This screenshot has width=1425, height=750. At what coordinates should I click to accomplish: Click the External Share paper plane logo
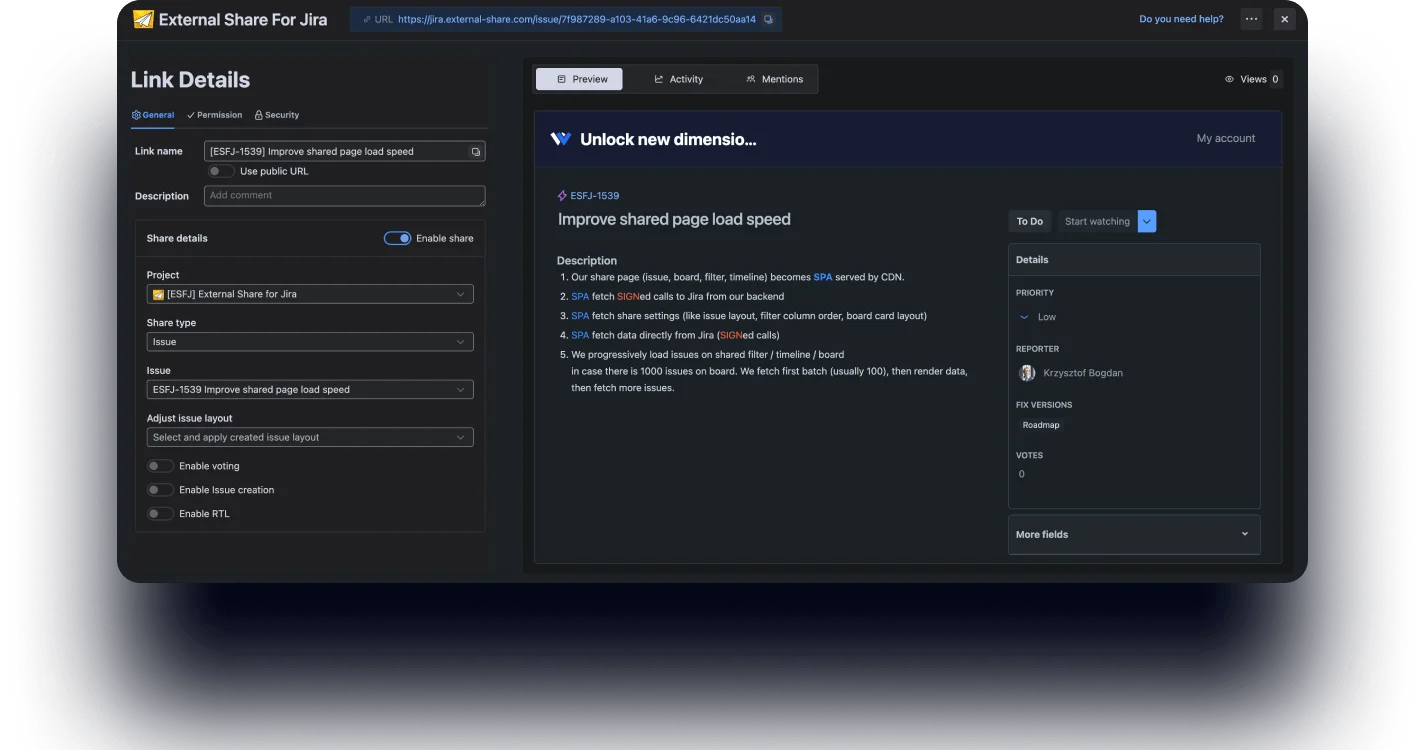(143, 19)
